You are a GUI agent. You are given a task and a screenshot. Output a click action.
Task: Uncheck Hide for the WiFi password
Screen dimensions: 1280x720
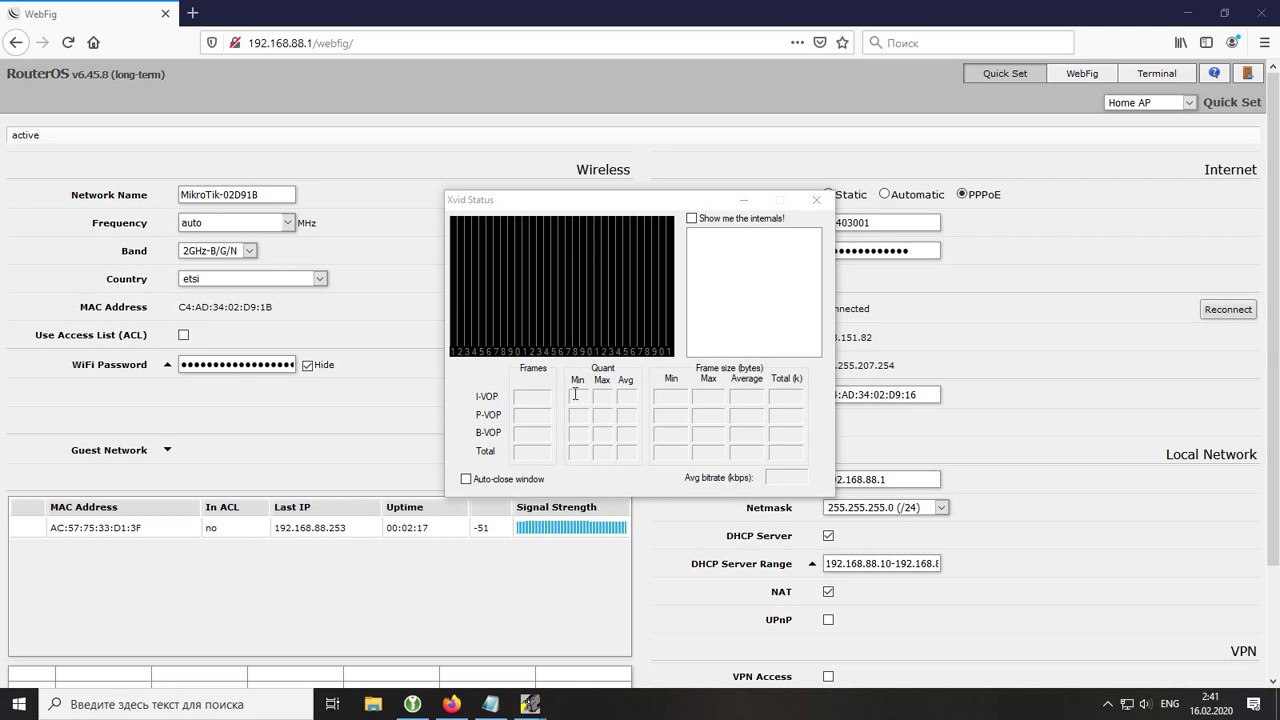[x=307, y=365]
